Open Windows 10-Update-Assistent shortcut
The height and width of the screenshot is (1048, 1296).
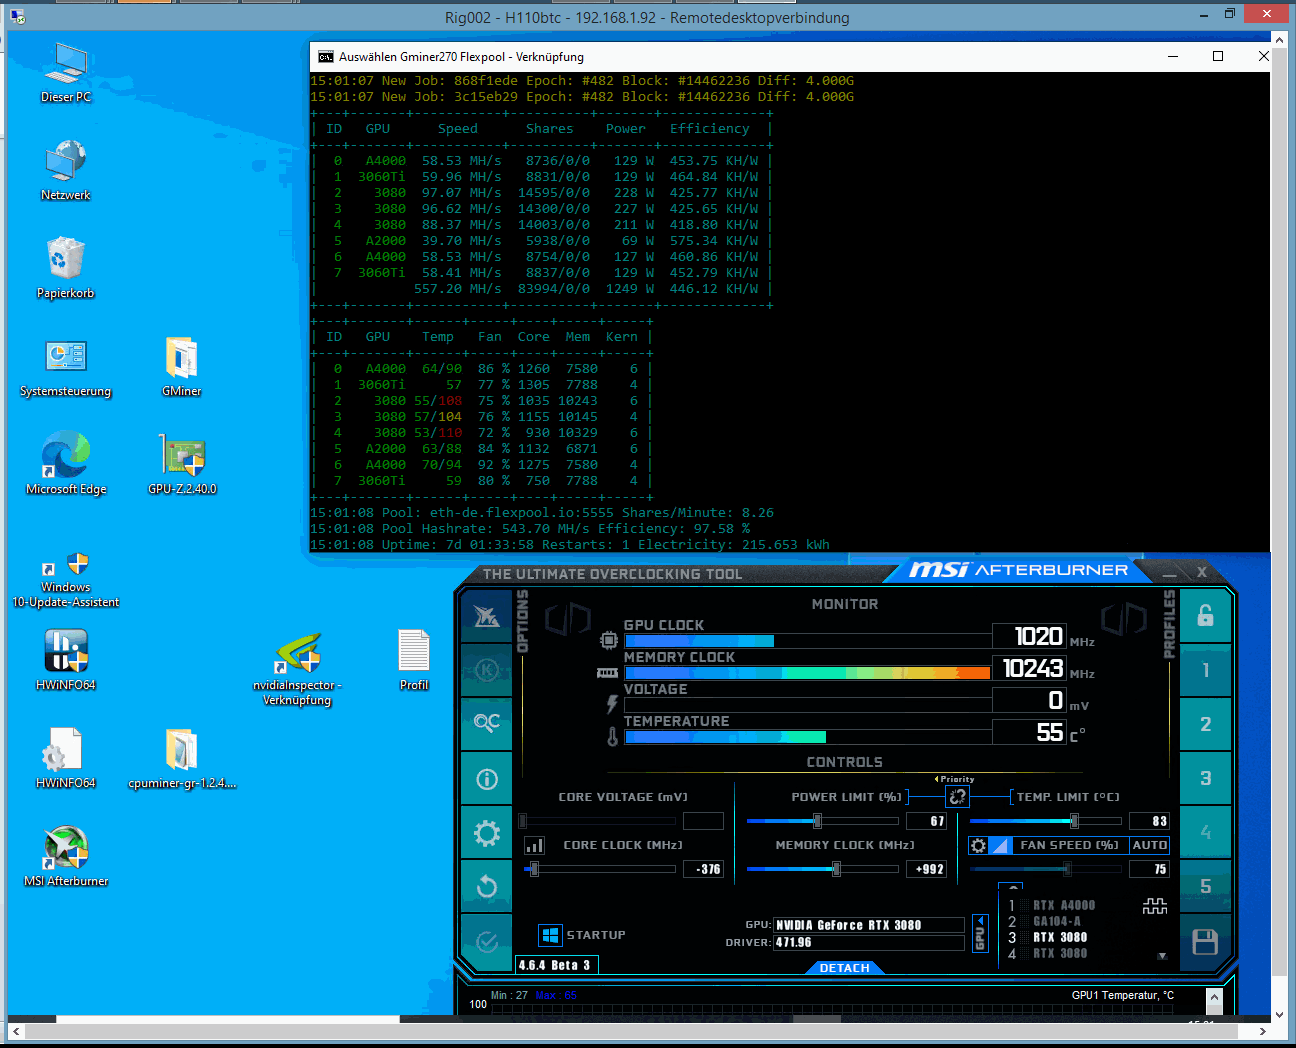[x=66, y=580]
